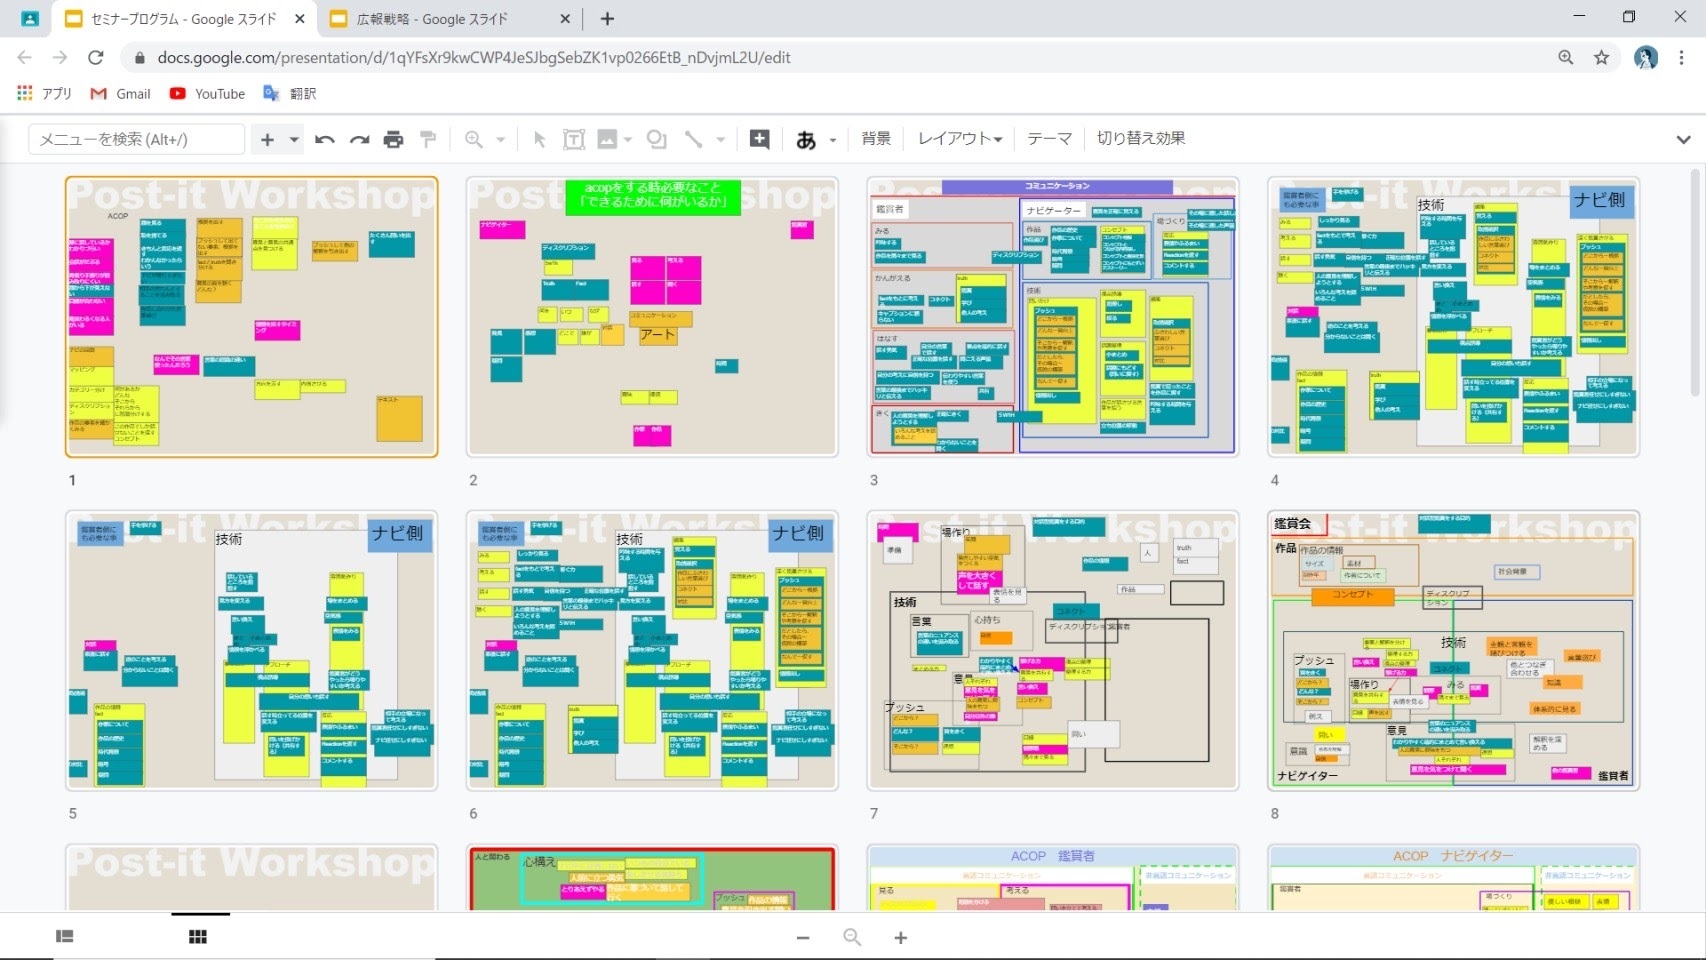Click the input tools あ icon
Viewport: 1706px width, 960px height.
tap(806, 140)
